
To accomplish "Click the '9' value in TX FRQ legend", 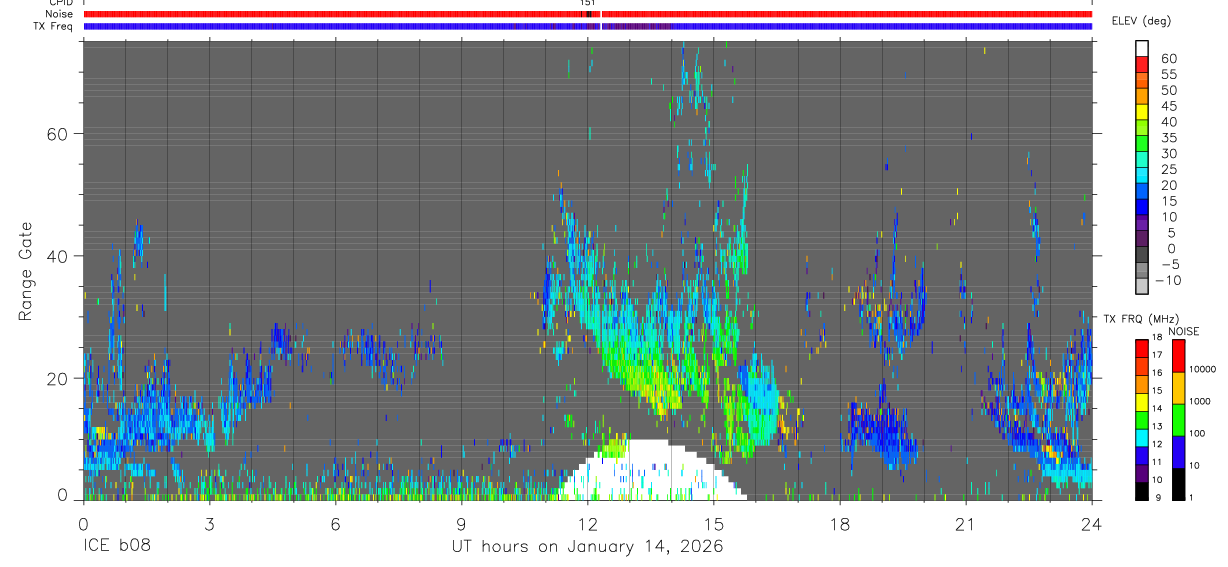I will (x=1157, y=498).
